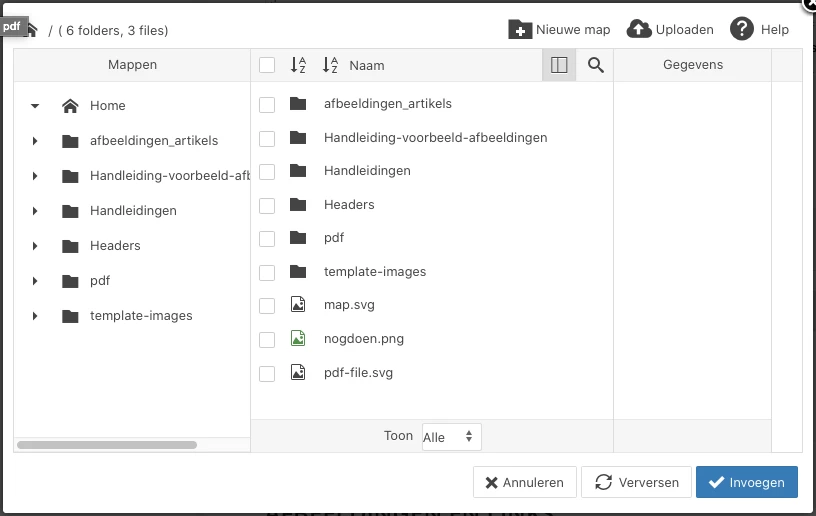The image size is (816, 516).
Task: Click tree folder icon for afbeeldingen_artikels
Action: [70, 141]
